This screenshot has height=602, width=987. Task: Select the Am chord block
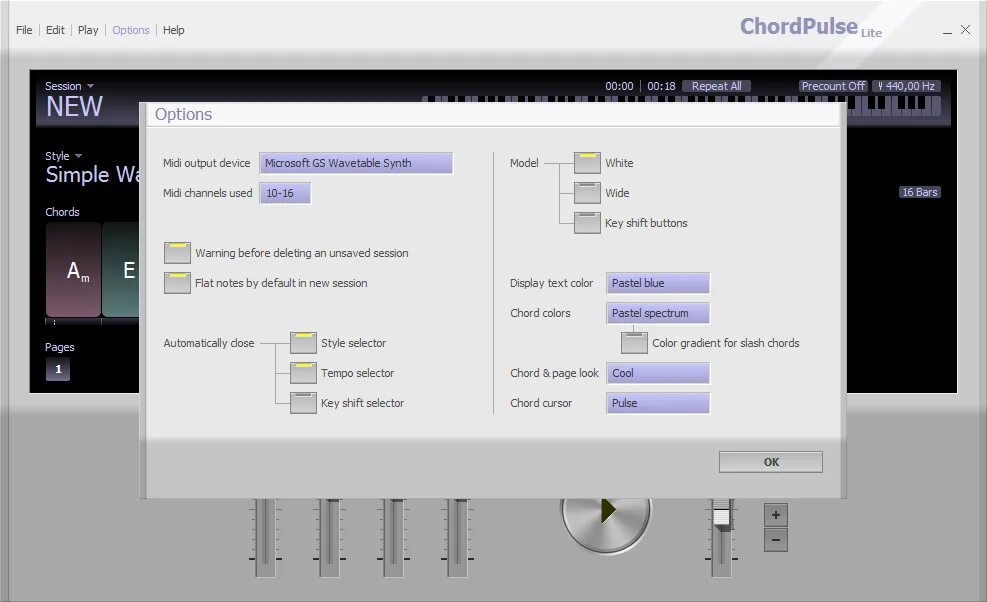[73, 270]
